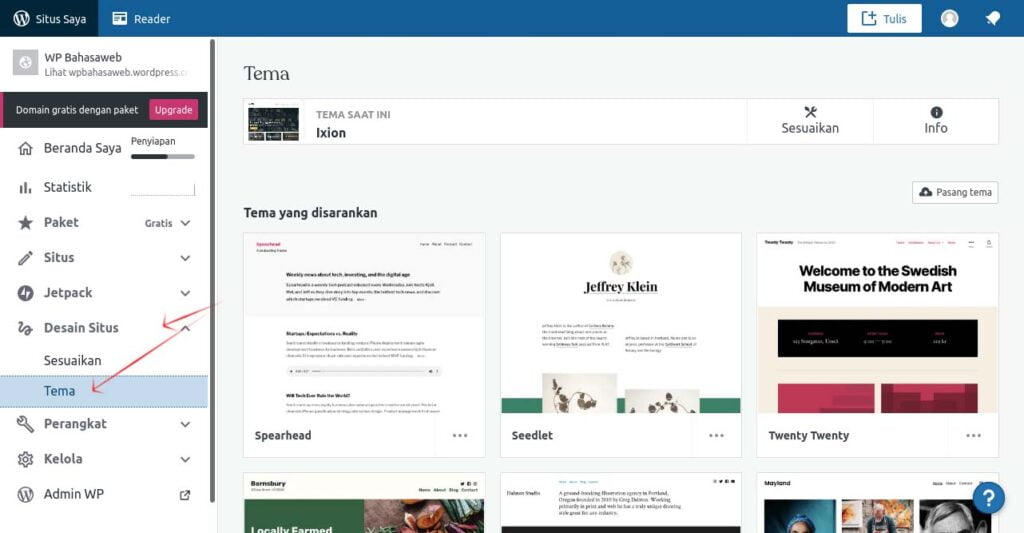
Task: Open Spearhead theme options ellipsis
Action: (x=460, y=436)
